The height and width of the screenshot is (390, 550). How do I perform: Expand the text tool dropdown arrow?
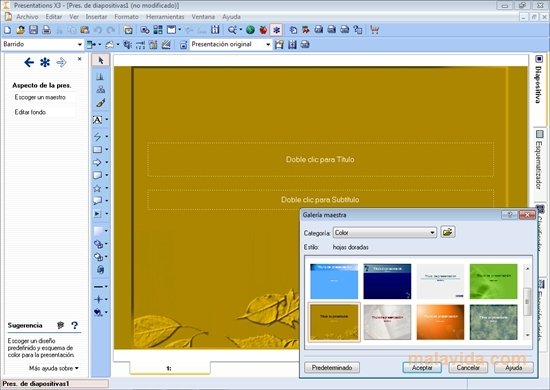pos(107,120)
